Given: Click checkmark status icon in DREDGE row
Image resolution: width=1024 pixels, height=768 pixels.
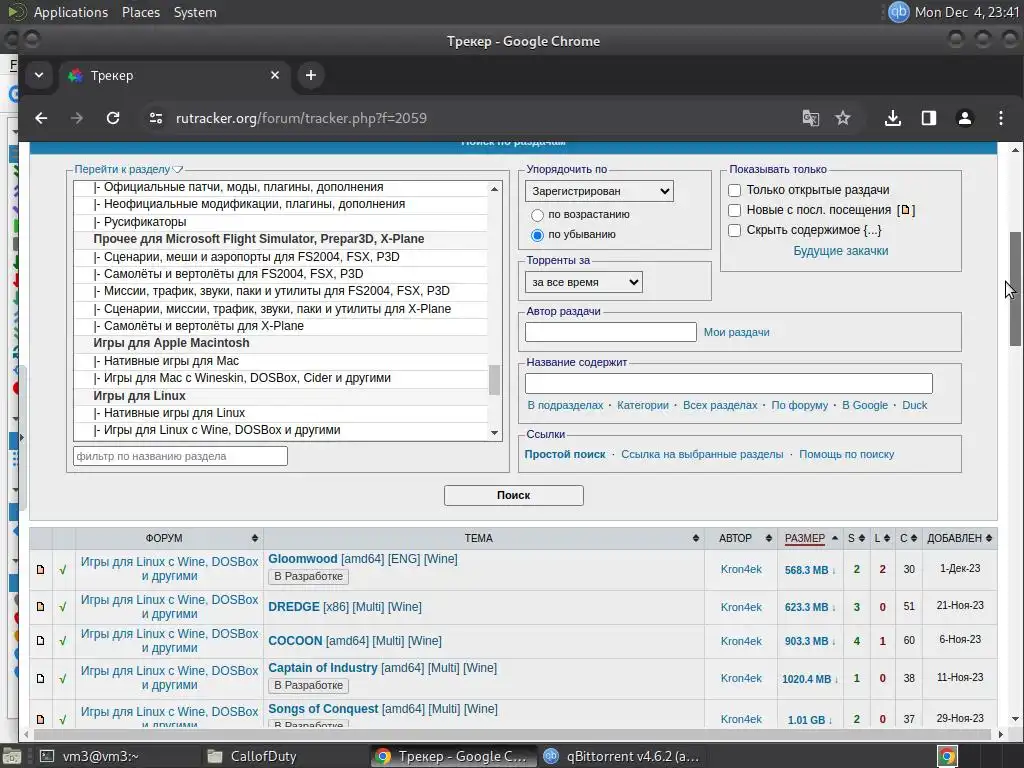Looking at the screenshot, I should (x=63, y=607).
